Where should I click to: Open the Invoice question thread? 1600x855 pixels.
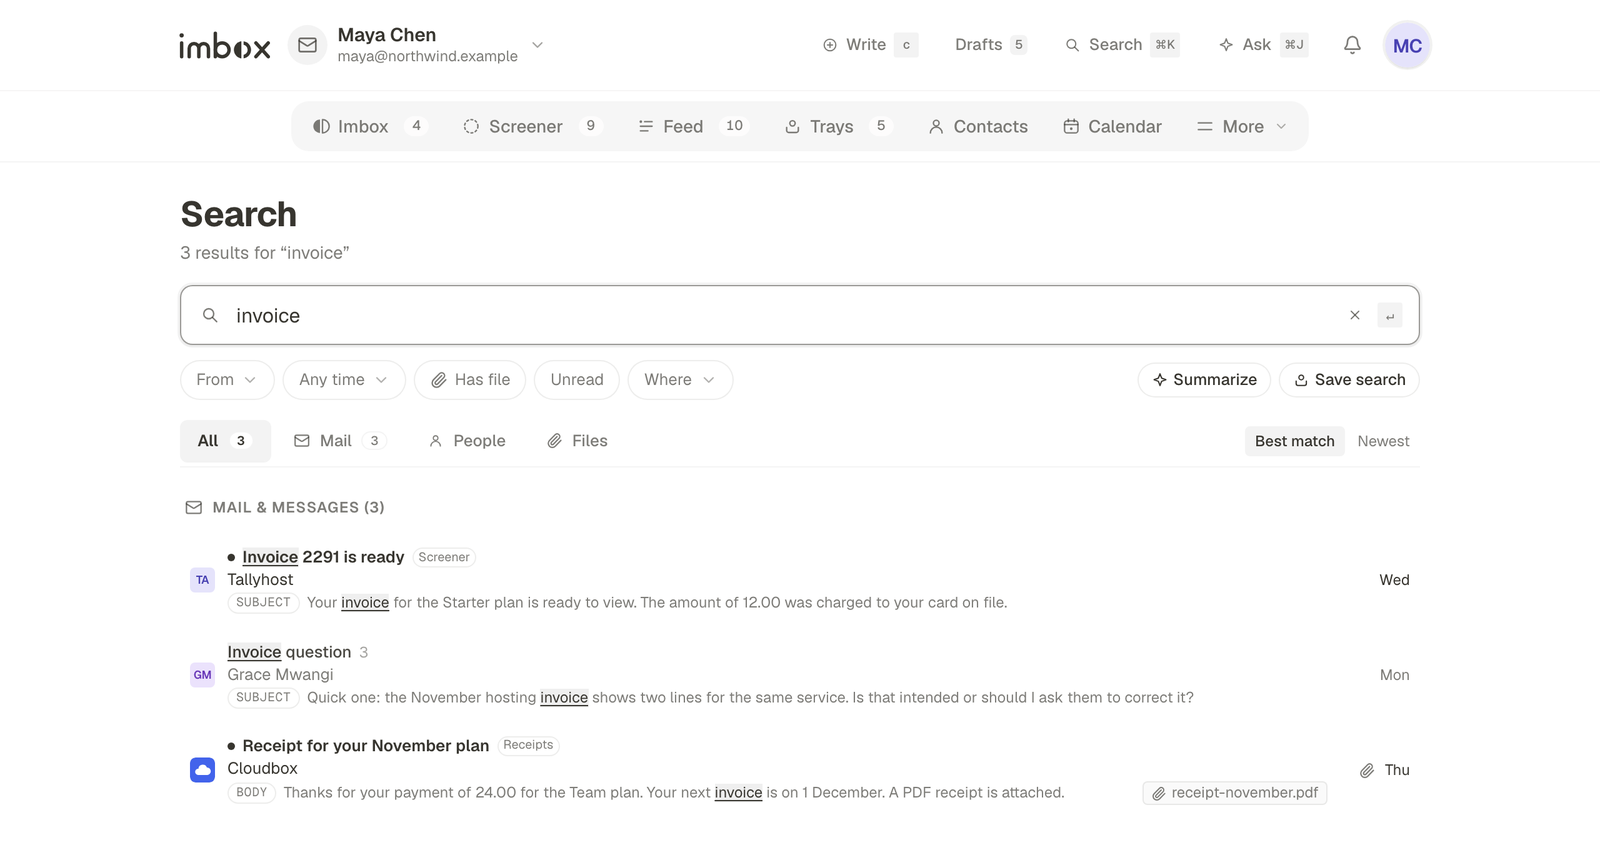click(800, 675)
